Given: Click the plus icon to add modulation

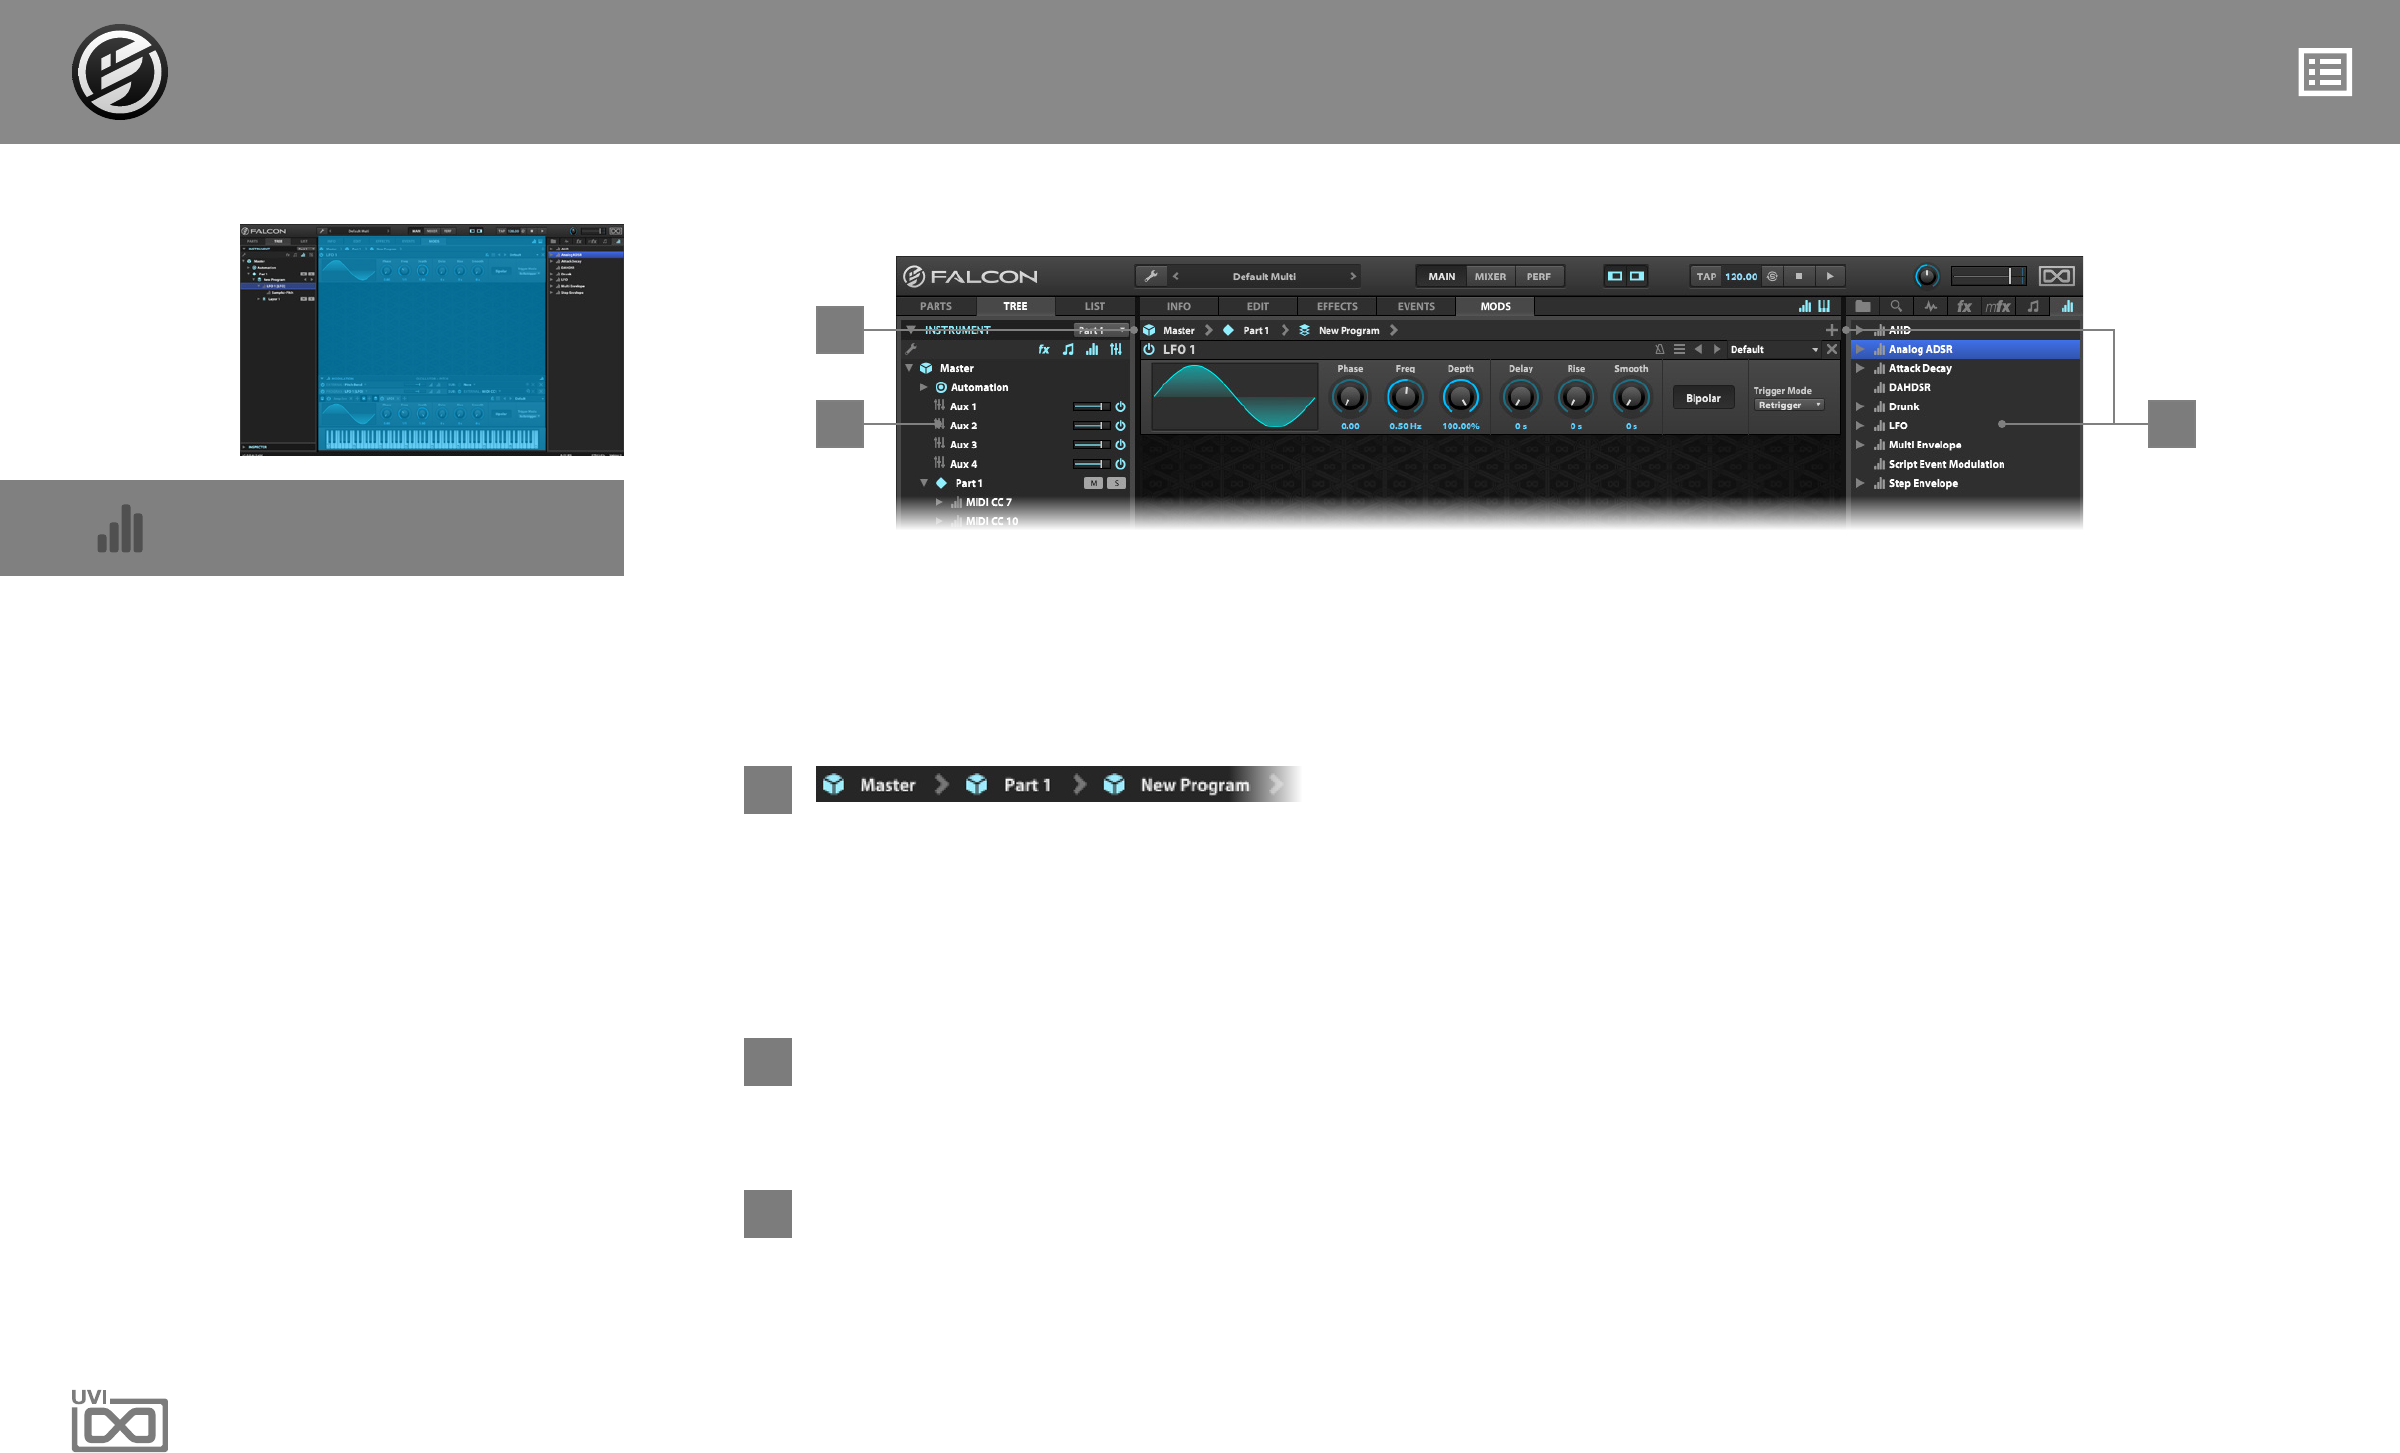Looking at the screenshot, I should [1831, 330].
